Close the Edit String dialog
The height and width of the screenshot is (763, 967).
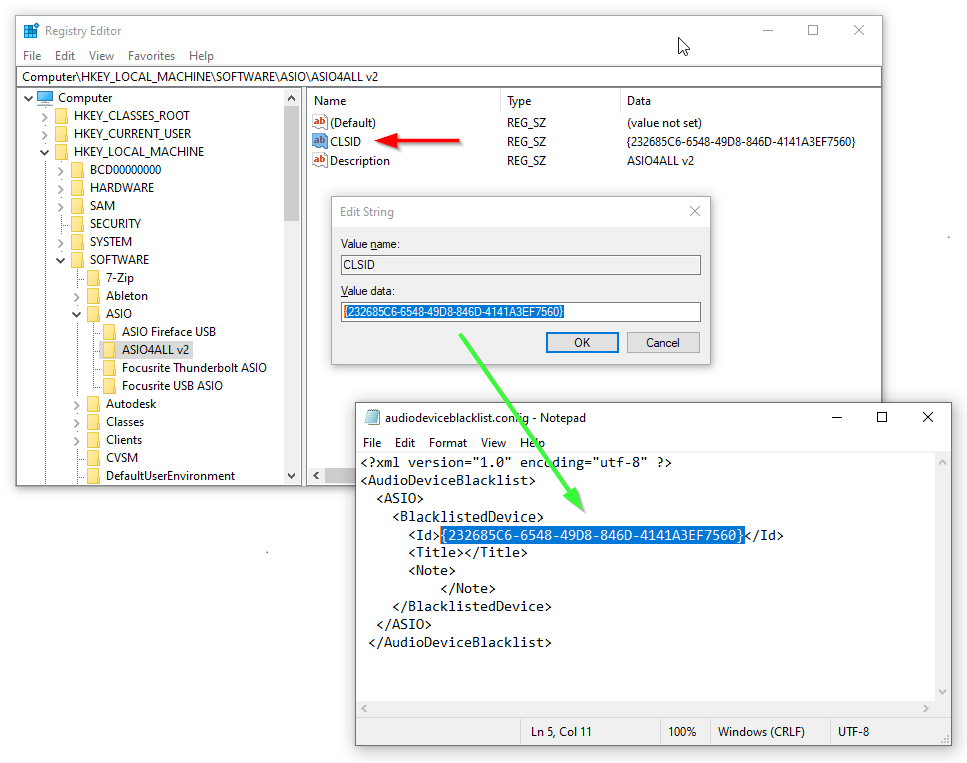(x=695, y=212)
